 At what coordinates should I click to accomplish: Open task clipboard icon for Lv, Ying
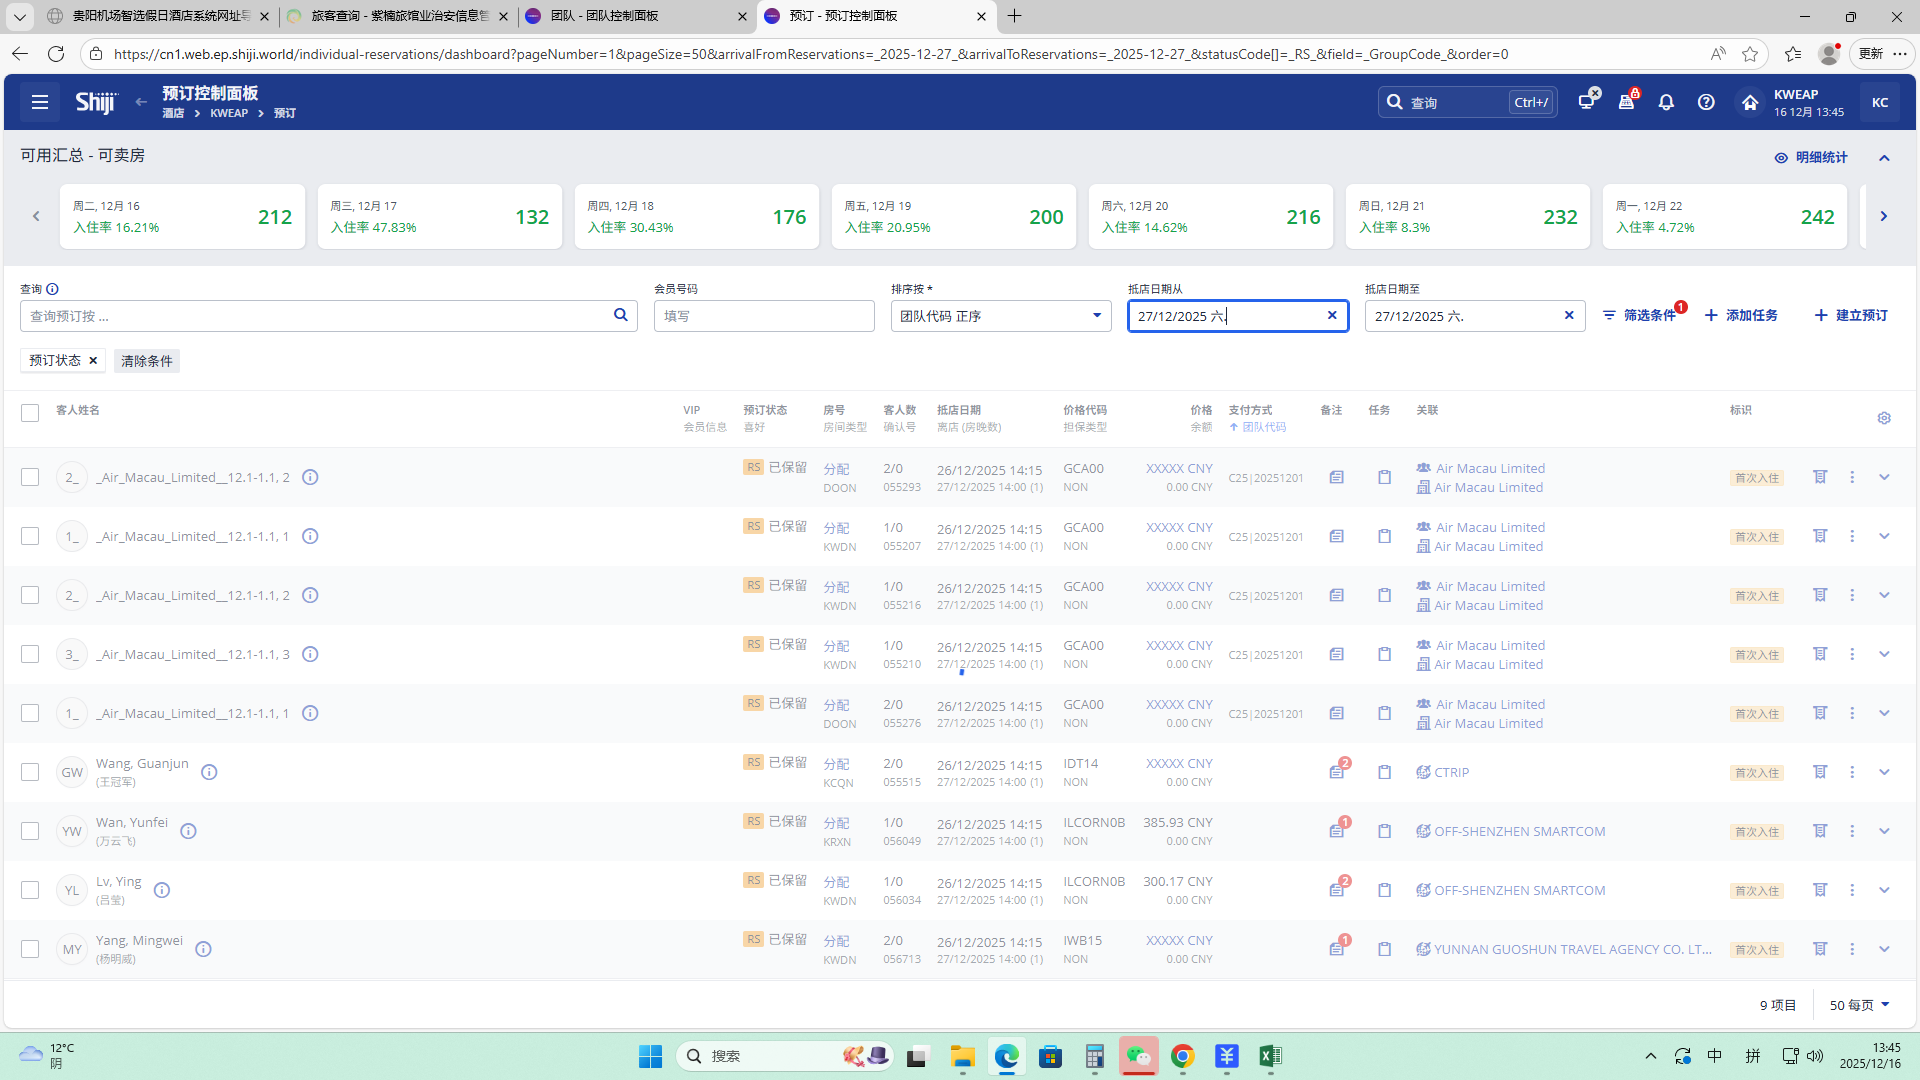pyautogui.click(x=1384, y=890)
